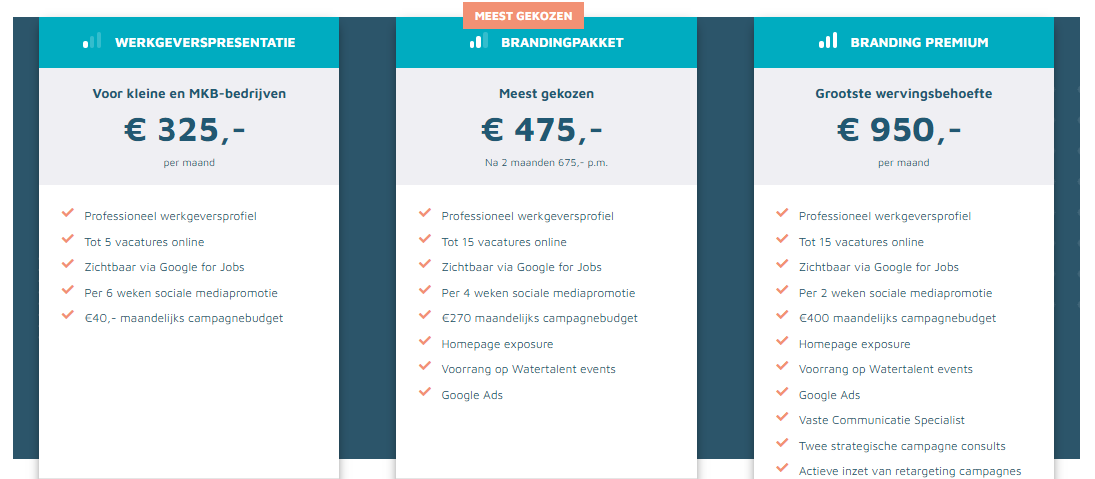This screenshot has height=479, width=1095.
Task: Select the € 325,- price
Action: coord(185,130)
